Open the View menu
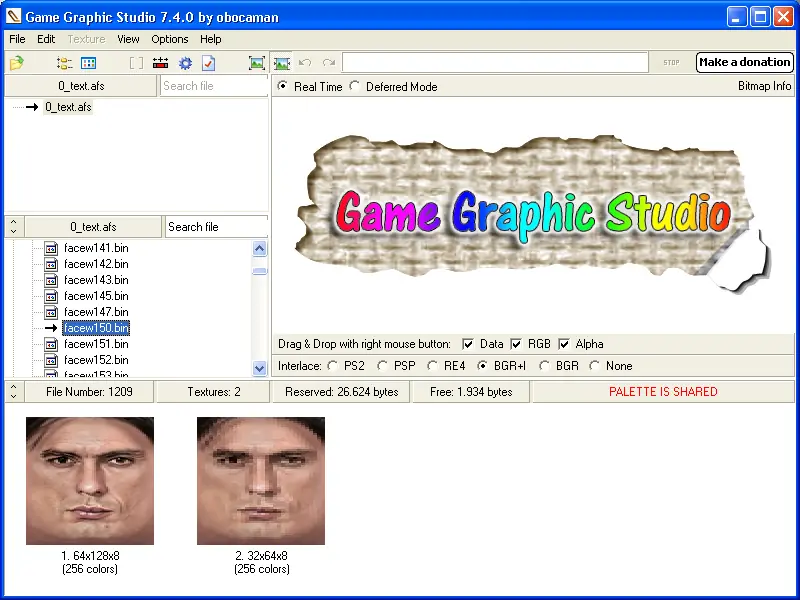Screen dimensions: 800x600 click(128, 39)
